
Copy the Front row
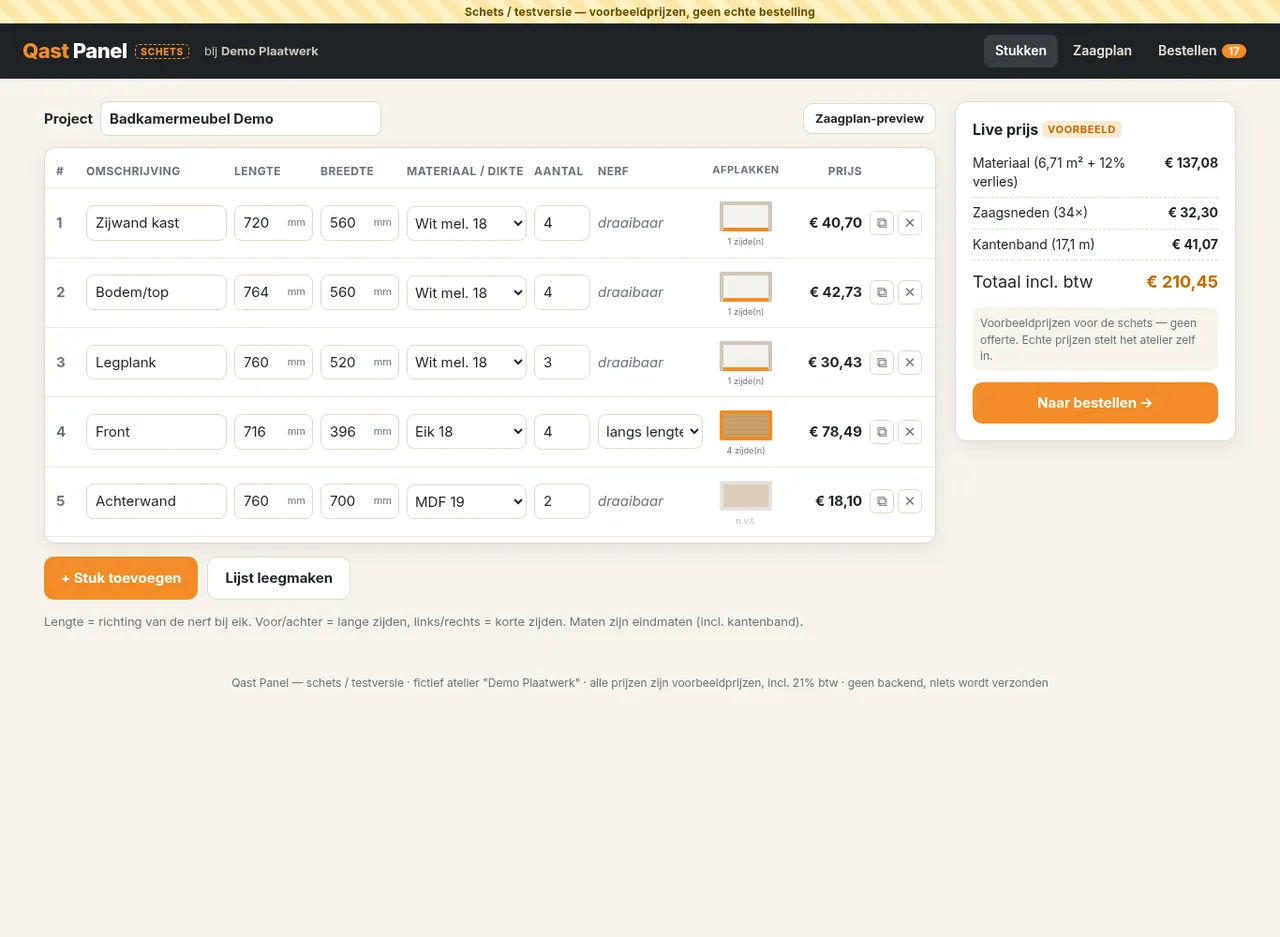882,431
